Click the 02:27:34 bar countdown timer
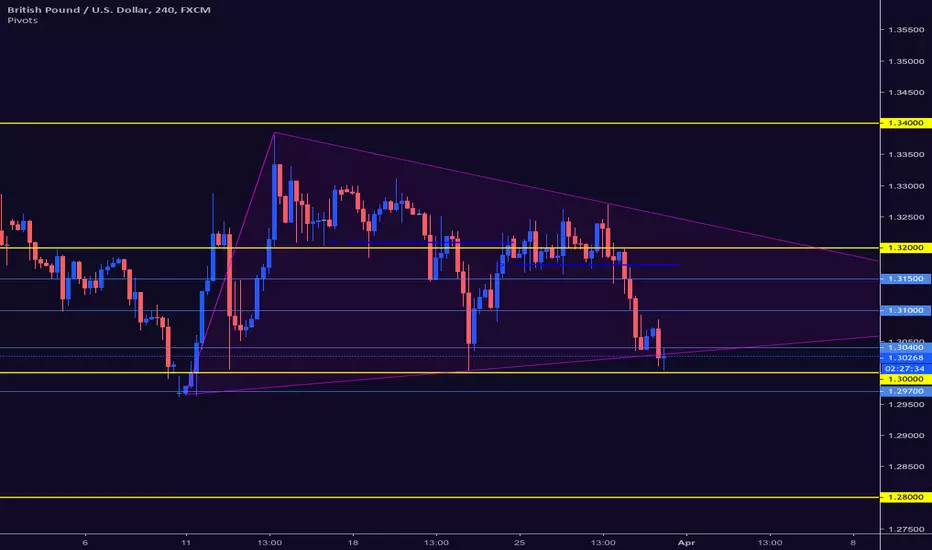932x550 pixels. point(906,369)
